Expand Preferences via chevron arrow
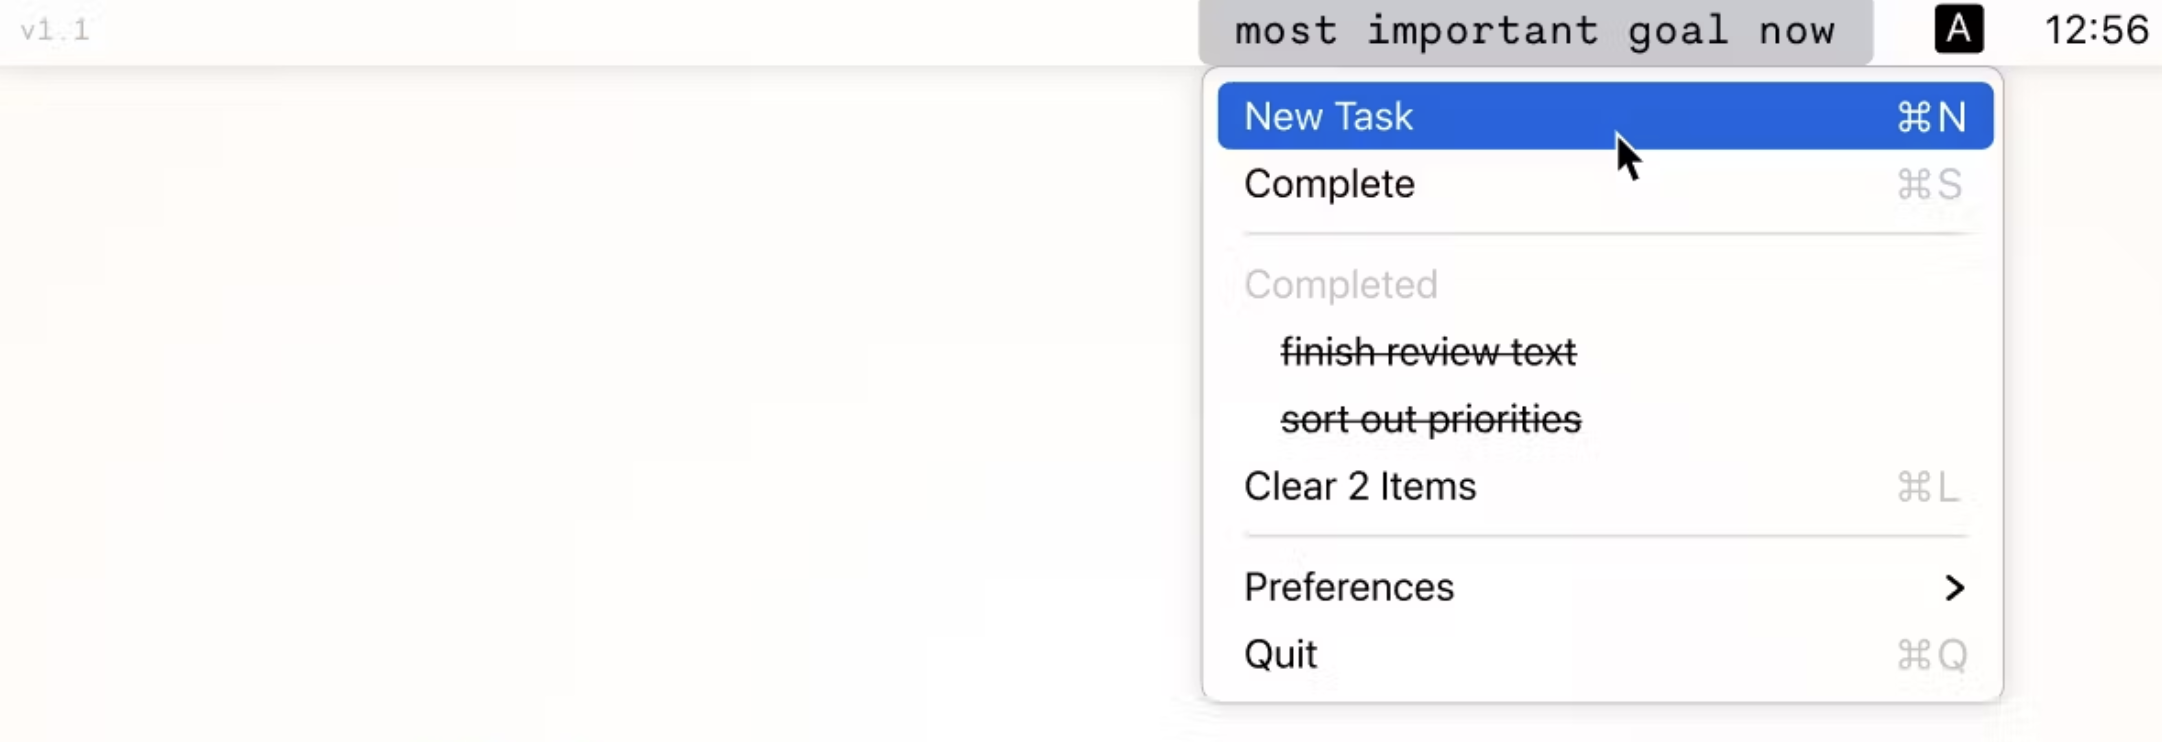2162x742 pixels. [1954, 588]
